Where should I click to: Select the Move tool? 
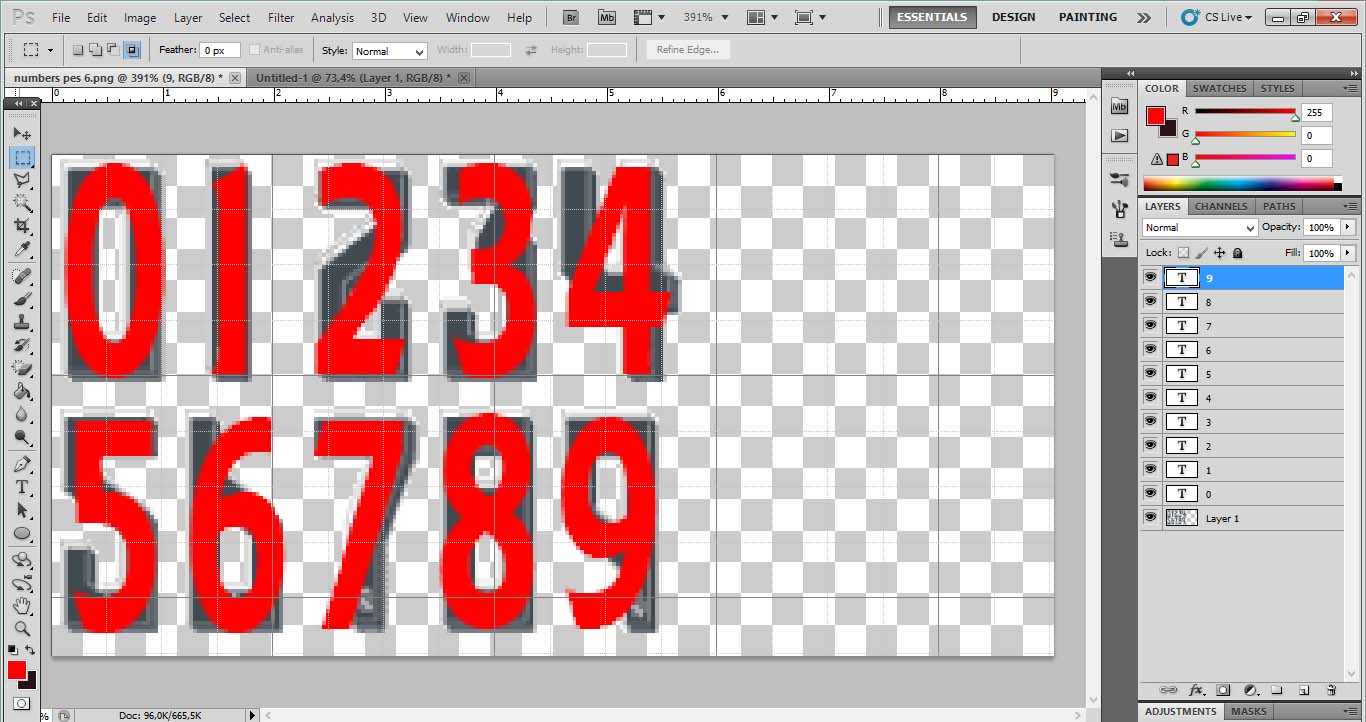point(22,133)
